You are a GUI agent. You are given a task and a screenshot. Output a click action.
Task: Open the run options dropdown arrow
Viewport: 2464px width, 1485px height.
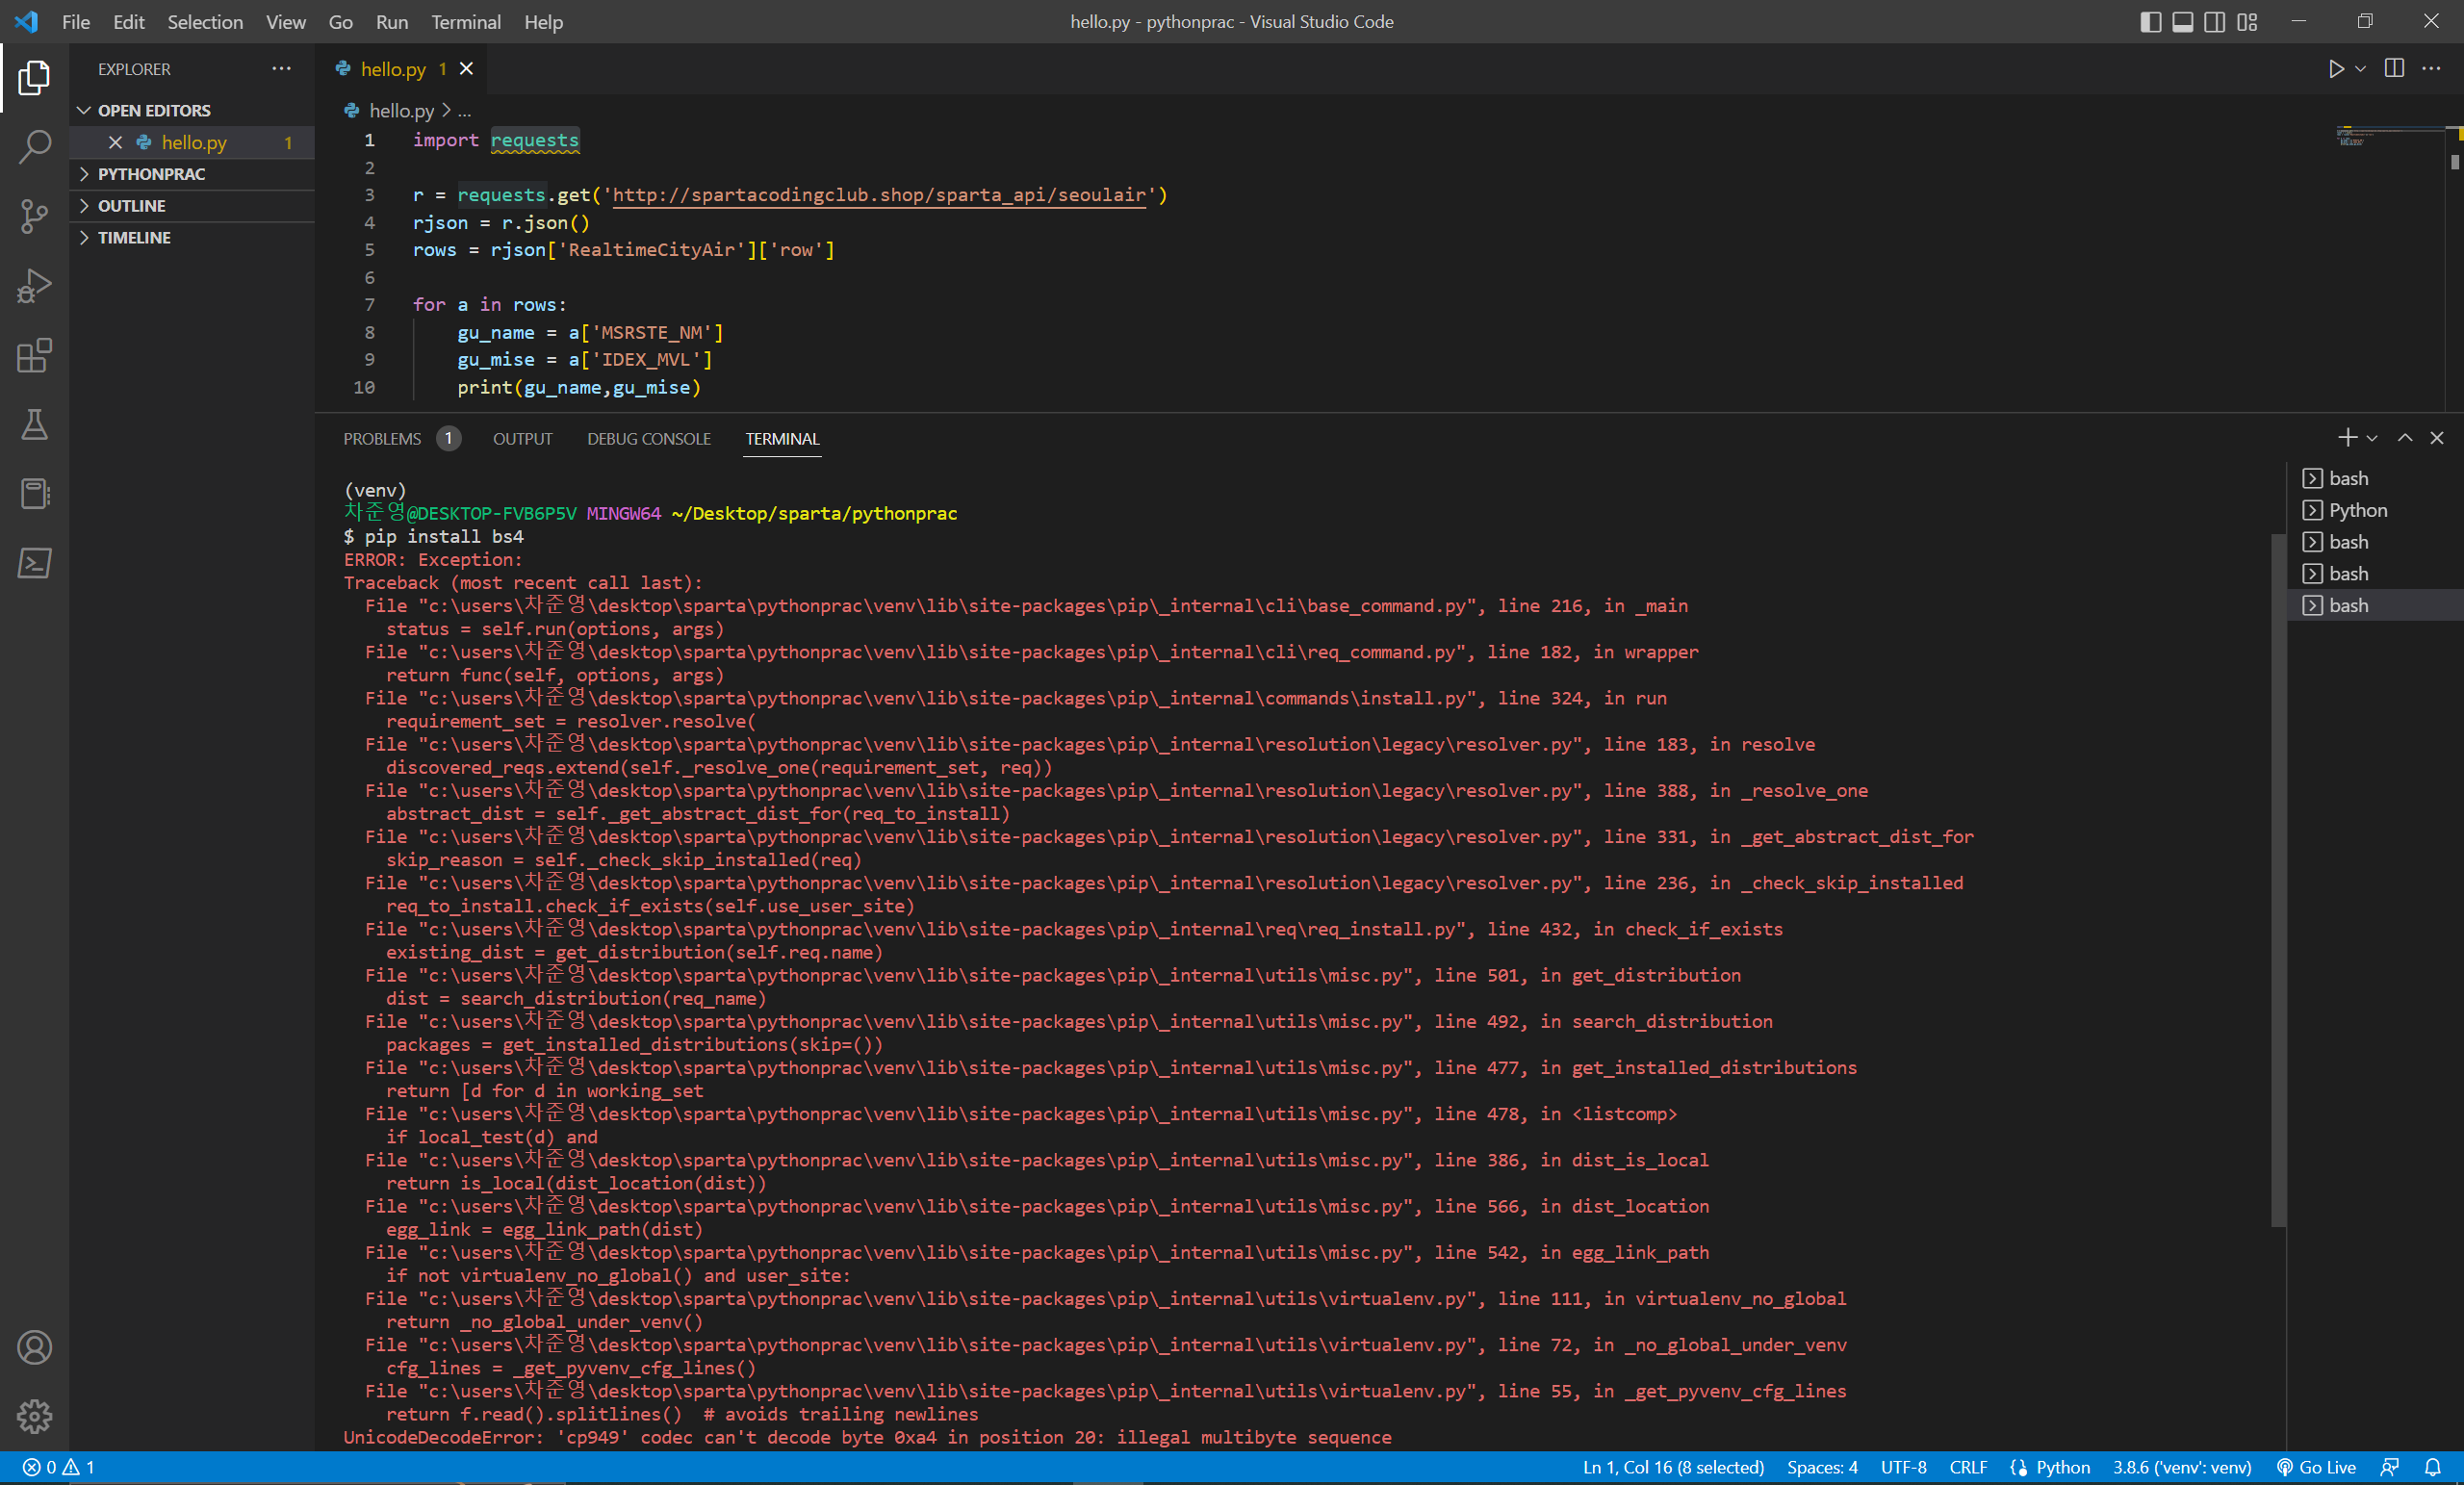tap(2361, 69)
